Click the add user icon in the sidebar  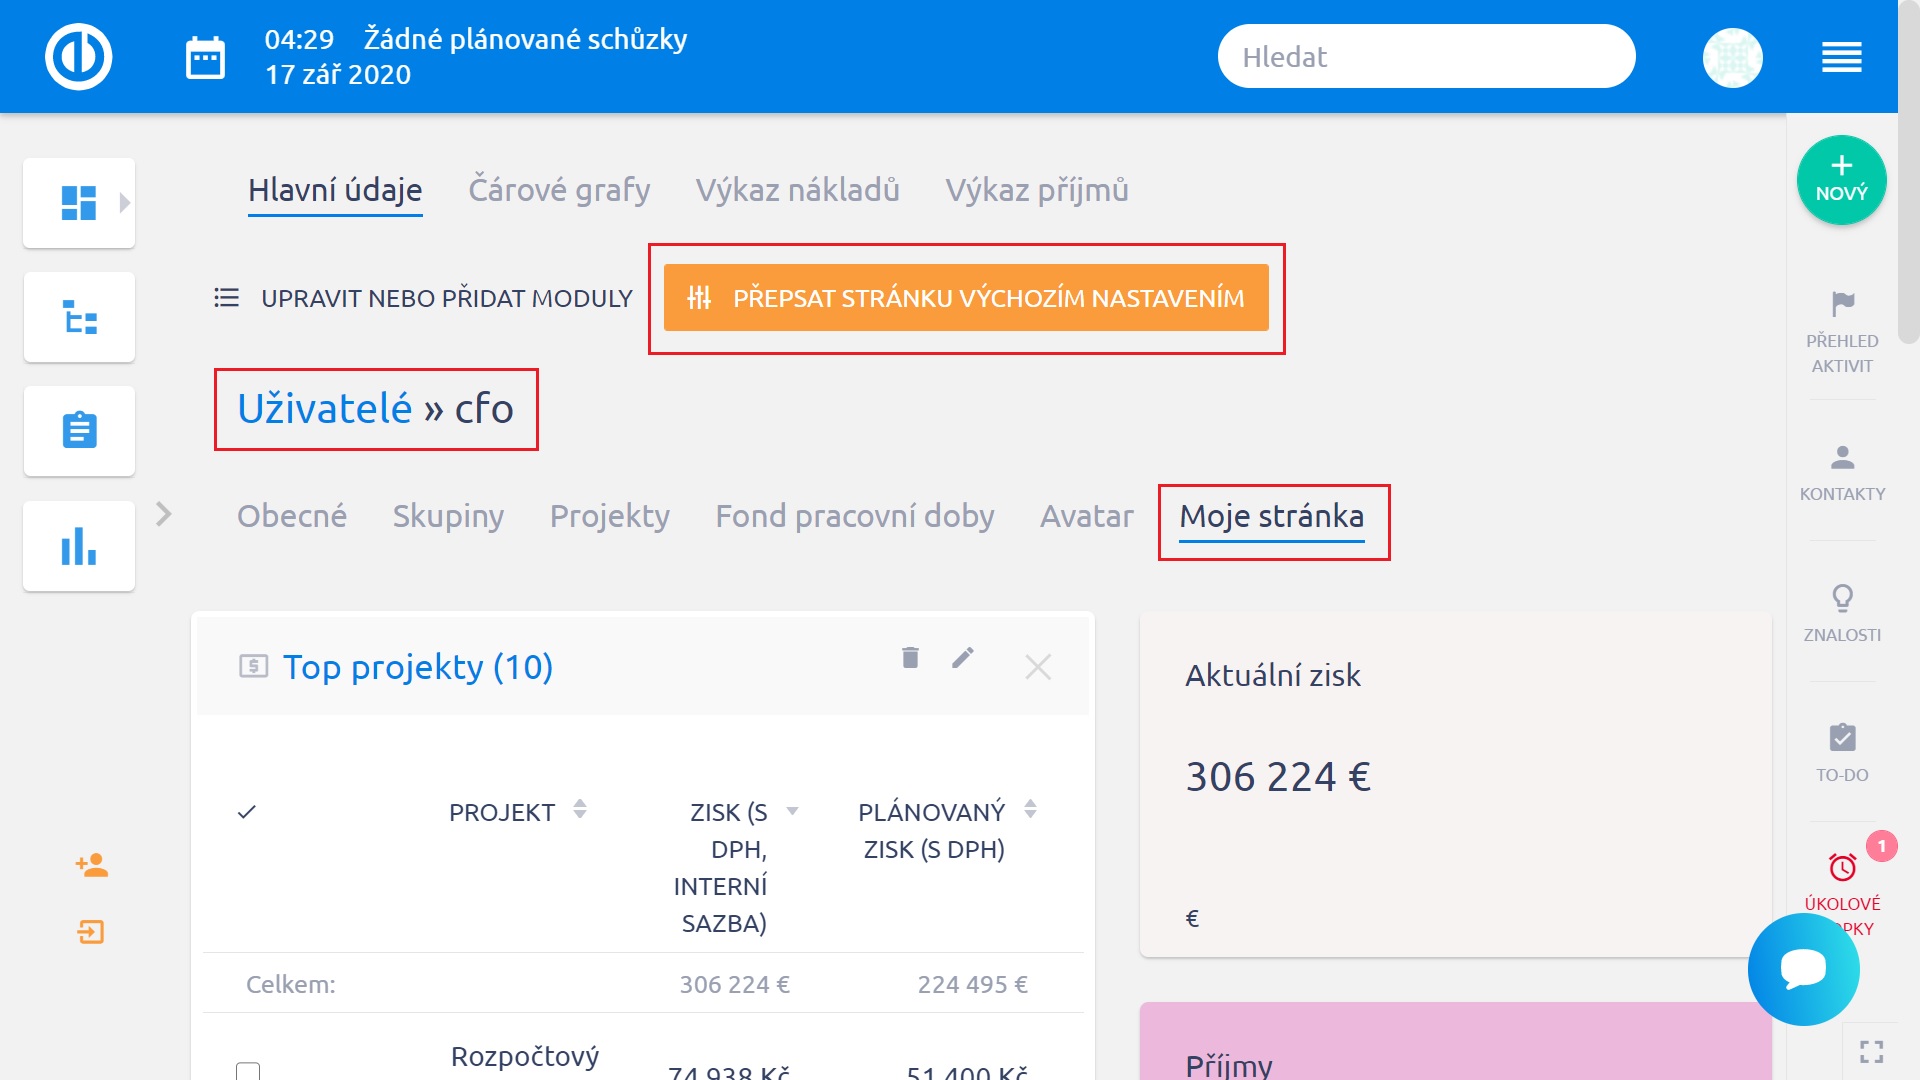(x=91, y=865)
